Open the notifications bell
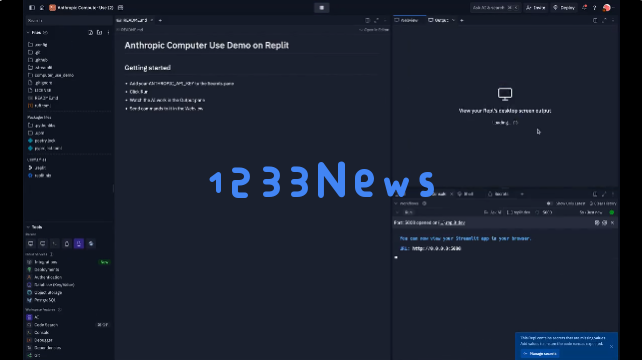This screenshot has height=360, width=642. coord(584,7)
